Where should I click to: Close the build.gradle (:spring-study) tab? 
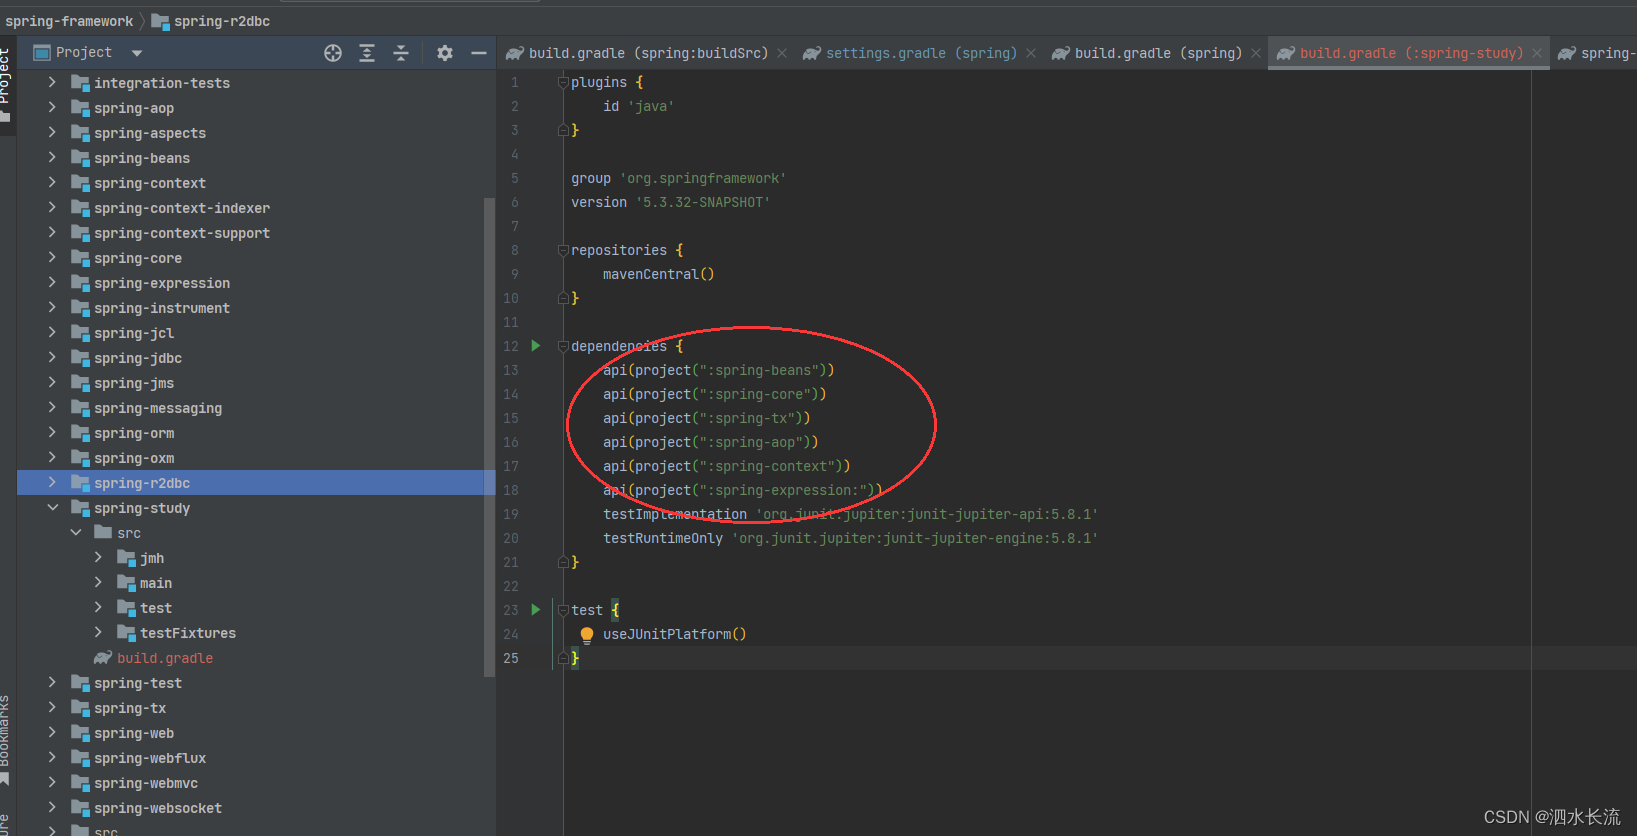click(1537, 53)
